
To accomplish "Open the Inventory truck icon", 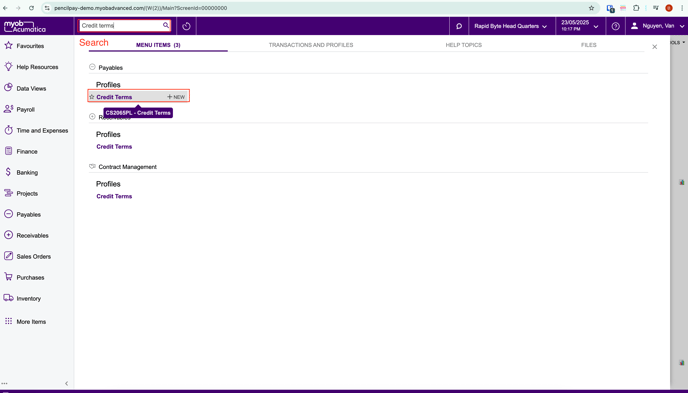I will click(x=8, y=298).
